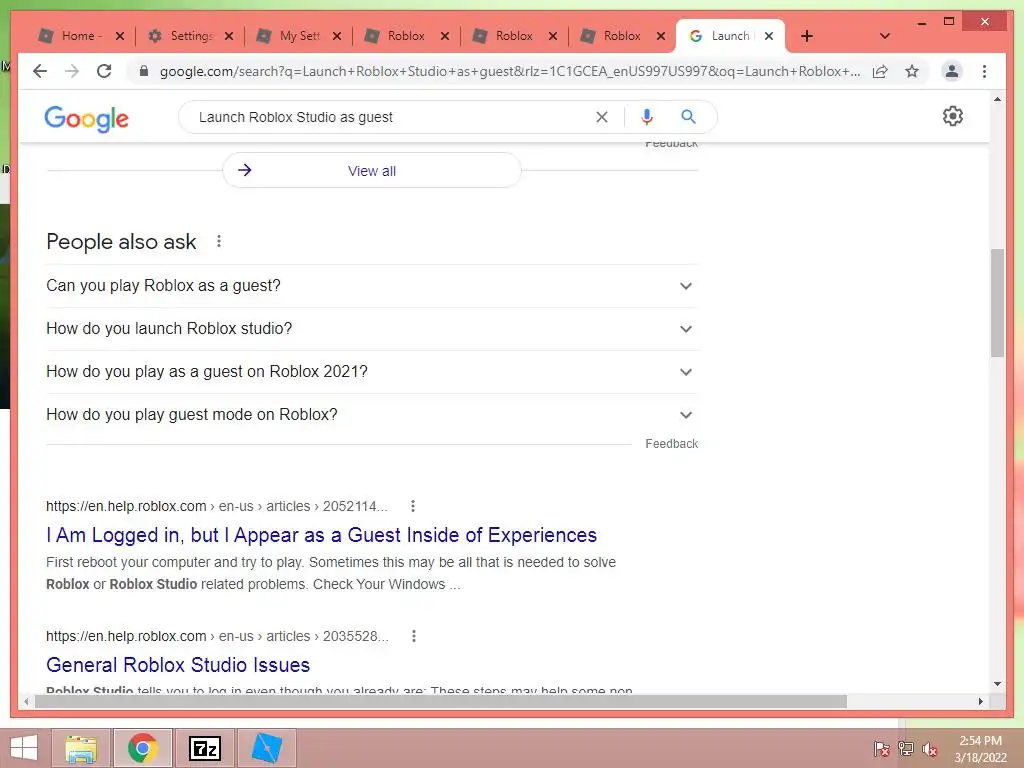Open People also ask options menu
Image resolution: width=1024 pixels, height=768 pixels.
pos(219,242)
